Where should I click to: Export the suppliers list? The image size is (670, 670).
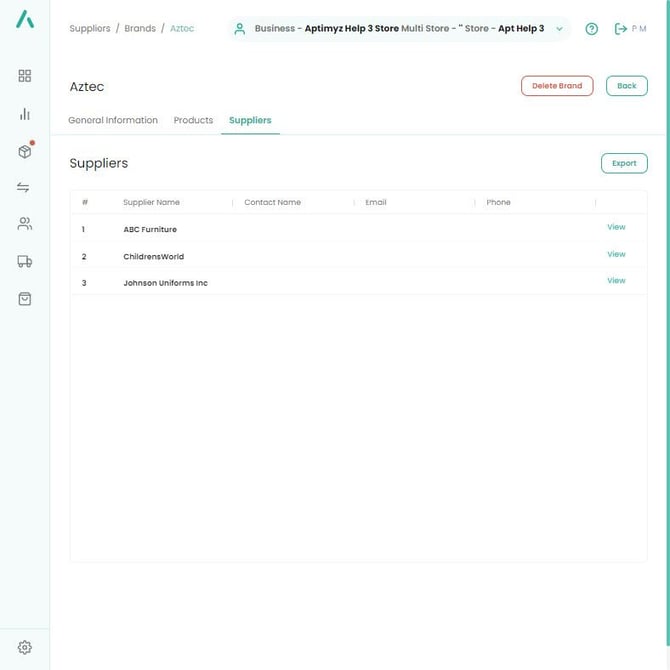624,163
